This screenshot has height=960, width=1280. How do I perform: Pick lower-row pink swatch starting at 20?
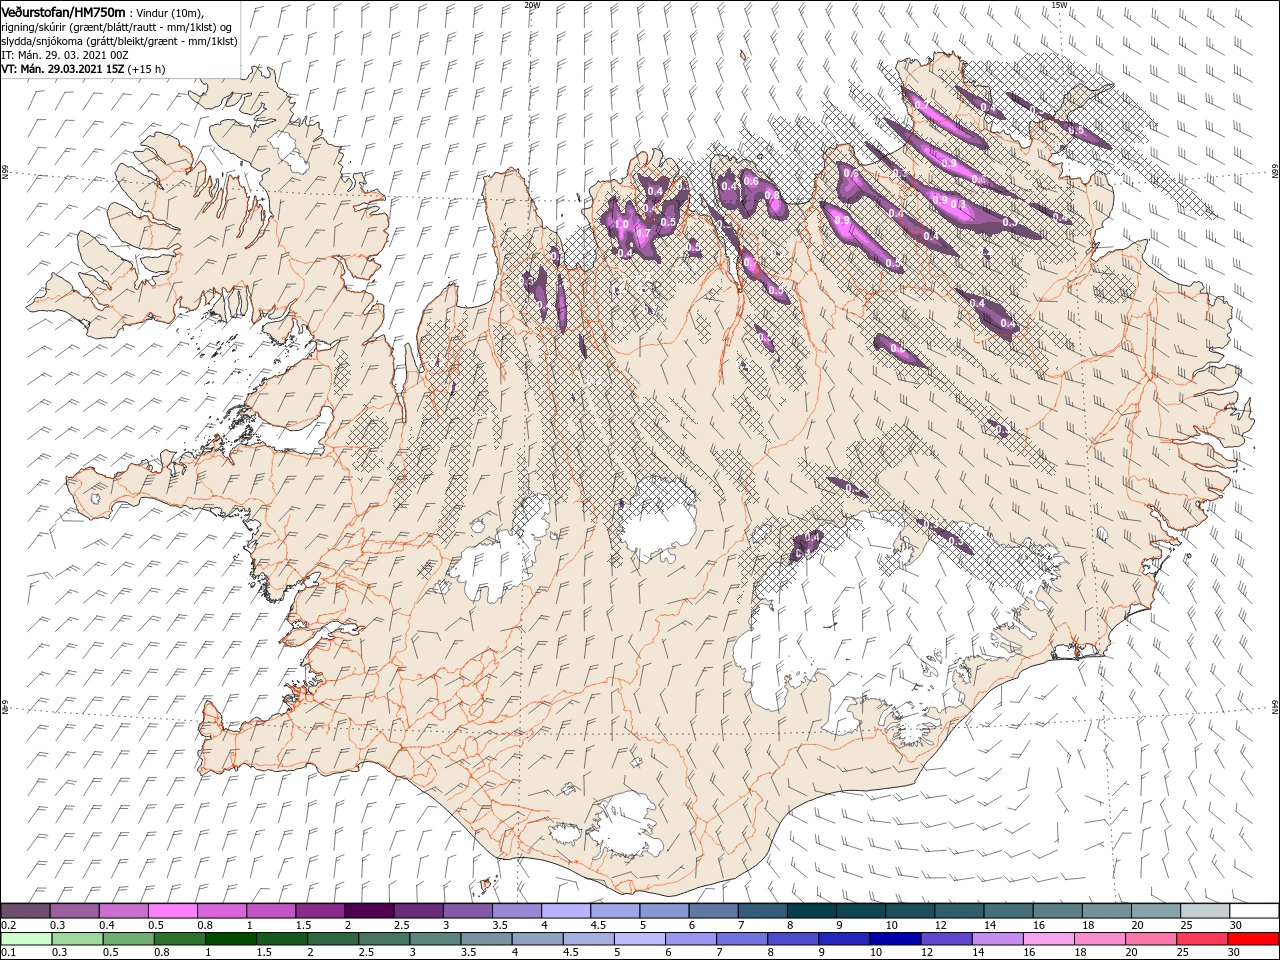(1150, 939)
